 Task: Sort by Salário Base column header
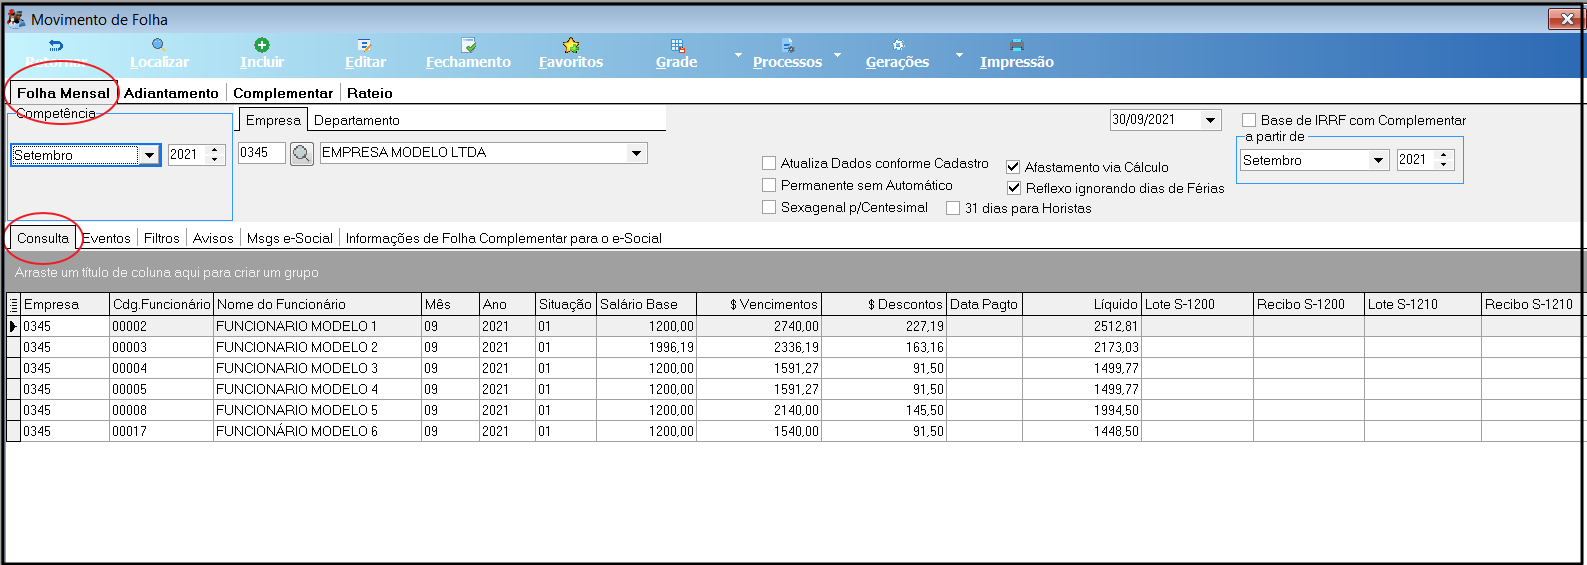click(646, 304)
